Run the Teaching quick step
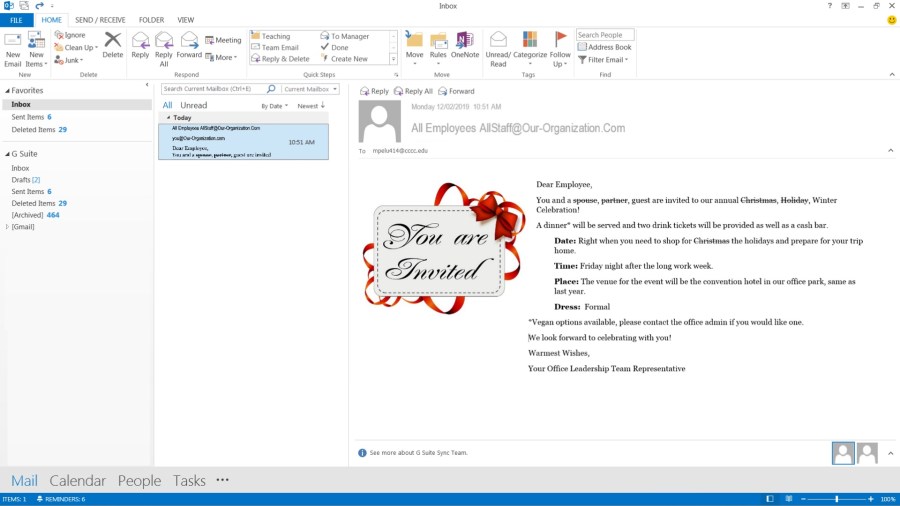This screenshot has width=900, height=506. (271, 36)
